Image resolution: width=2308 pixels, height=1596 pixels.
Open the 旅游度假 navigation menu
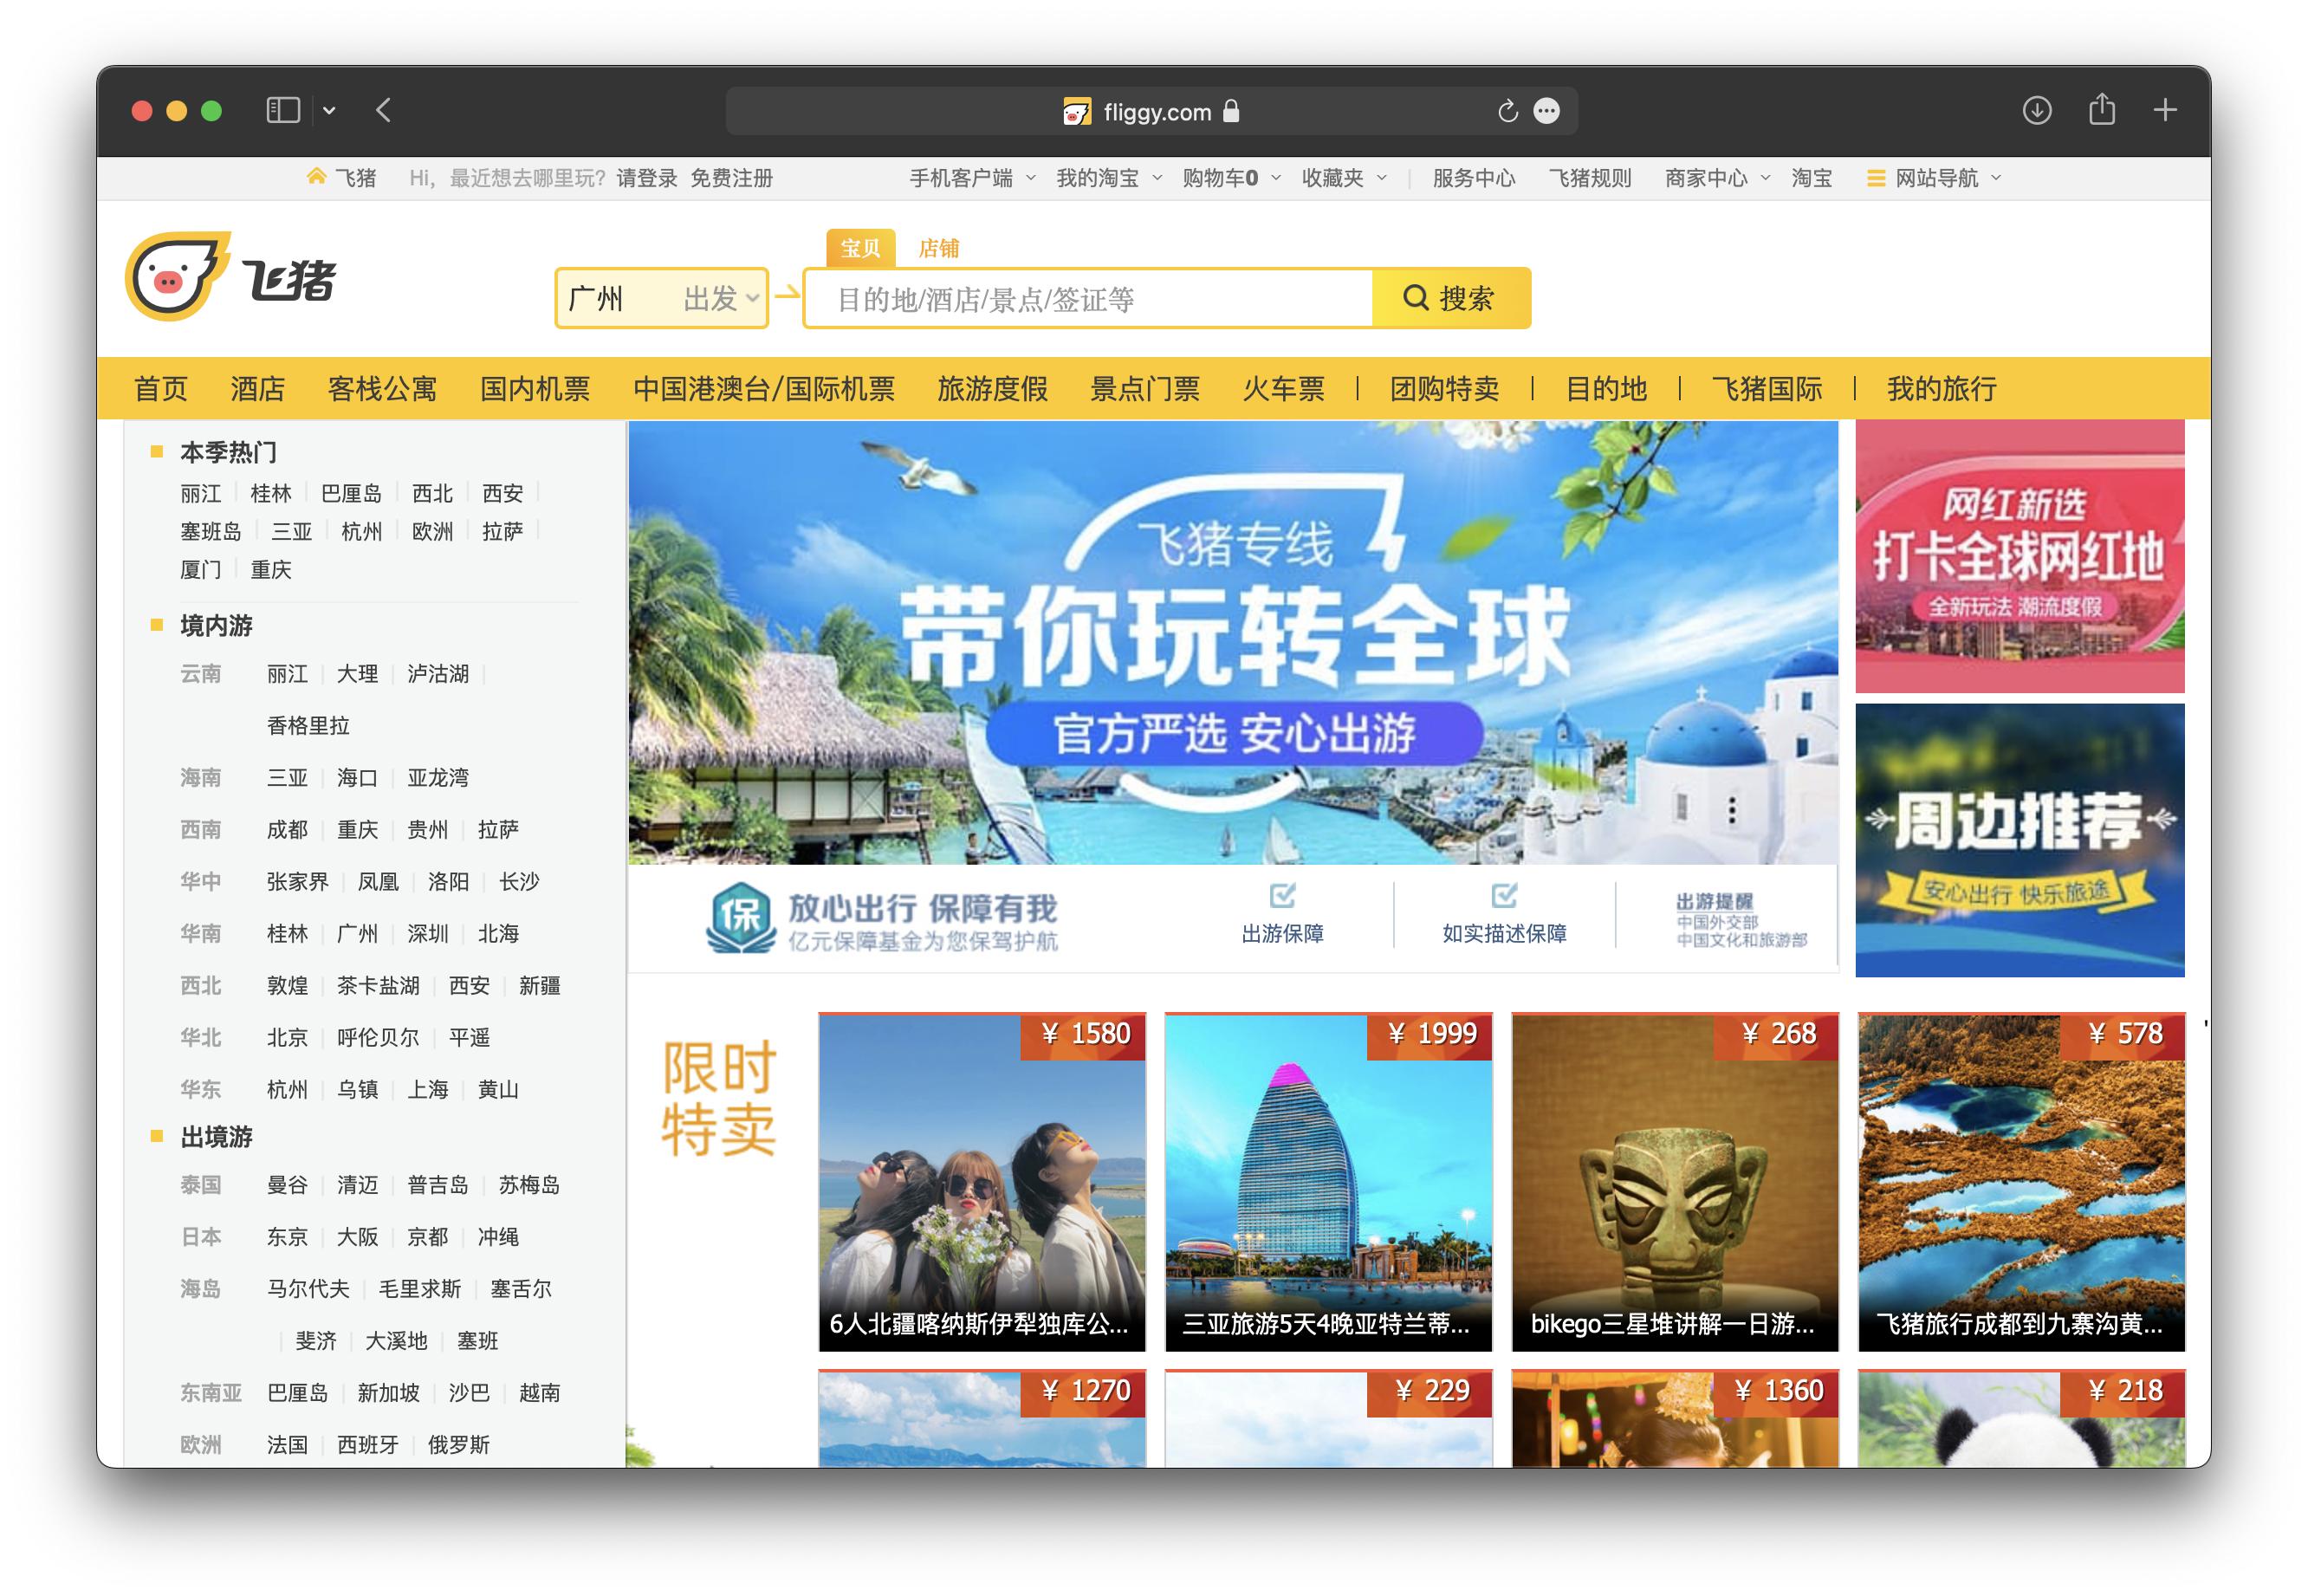[x=993, y=389]
